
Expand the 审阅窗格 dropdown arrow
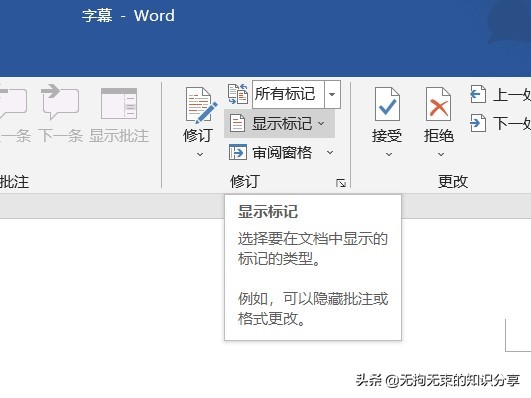[x=330, y=152]
